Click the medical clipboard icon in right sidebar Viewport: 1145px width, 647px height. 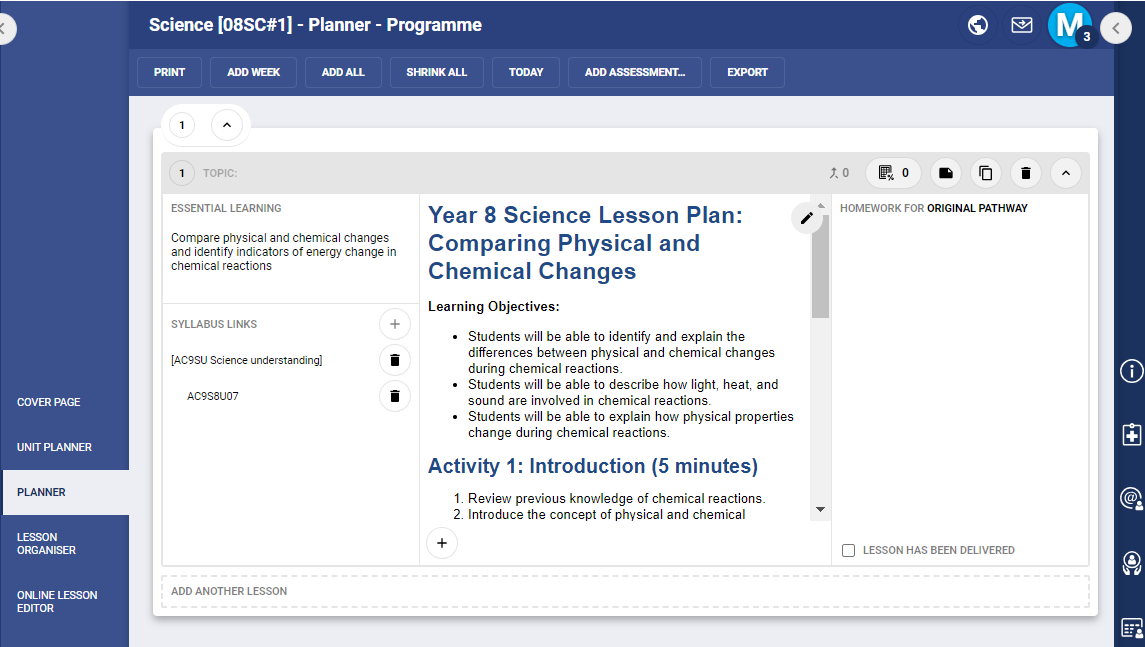click(1131, 435)
